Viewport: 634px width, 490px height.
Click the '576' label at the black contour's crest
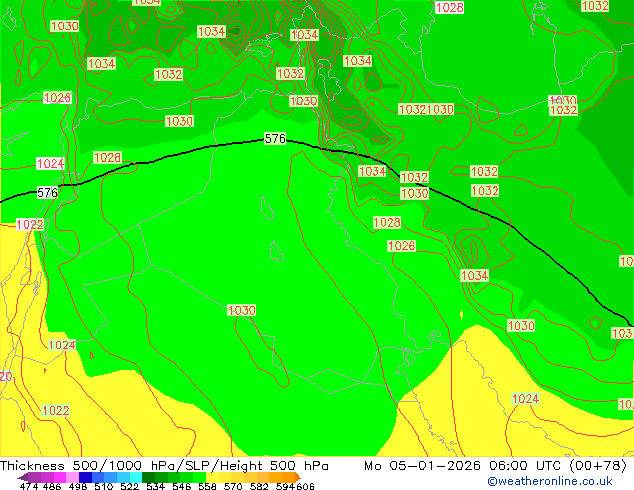tap(275, 139)
